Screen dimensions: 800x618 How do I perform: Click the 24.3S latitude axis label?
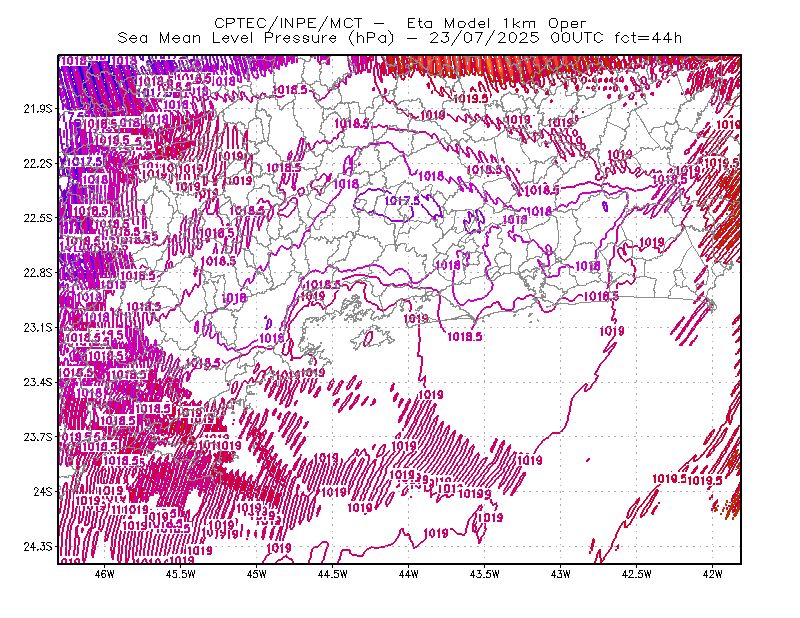click(38, 547)
